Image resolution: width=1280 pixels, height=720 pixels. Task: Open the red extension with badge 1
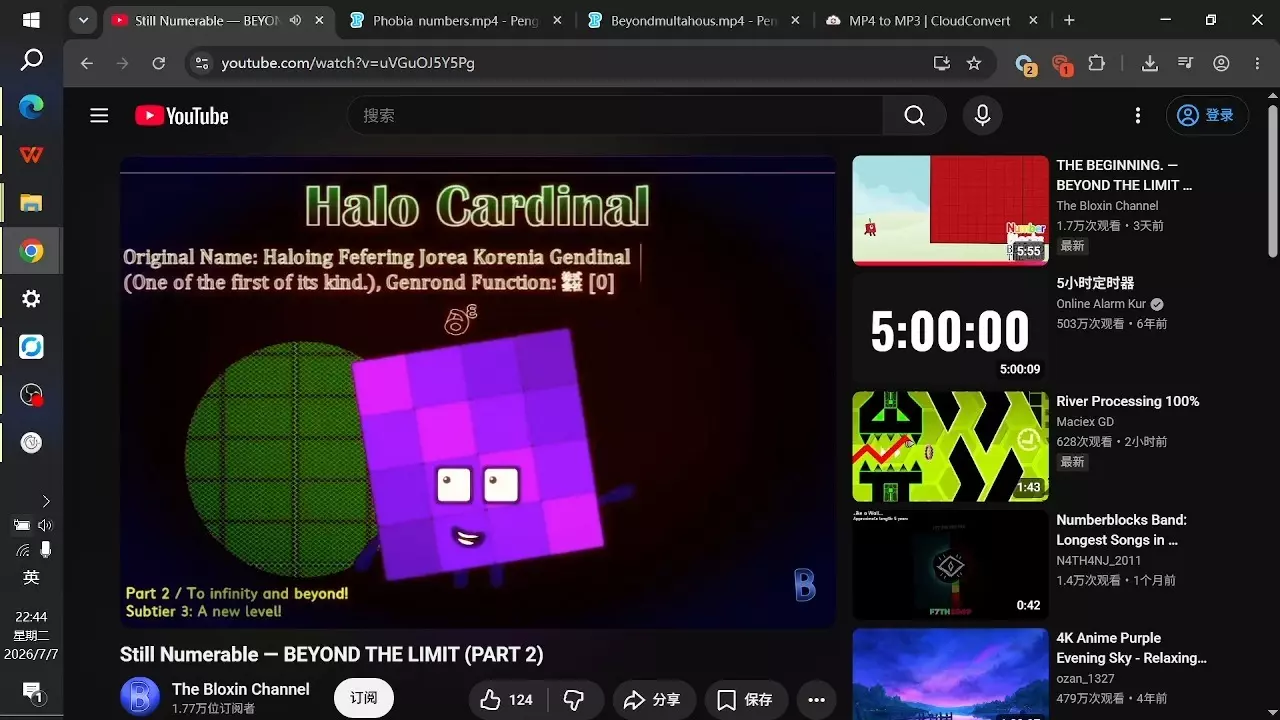pyautogui.click(x=1061, y=64)
